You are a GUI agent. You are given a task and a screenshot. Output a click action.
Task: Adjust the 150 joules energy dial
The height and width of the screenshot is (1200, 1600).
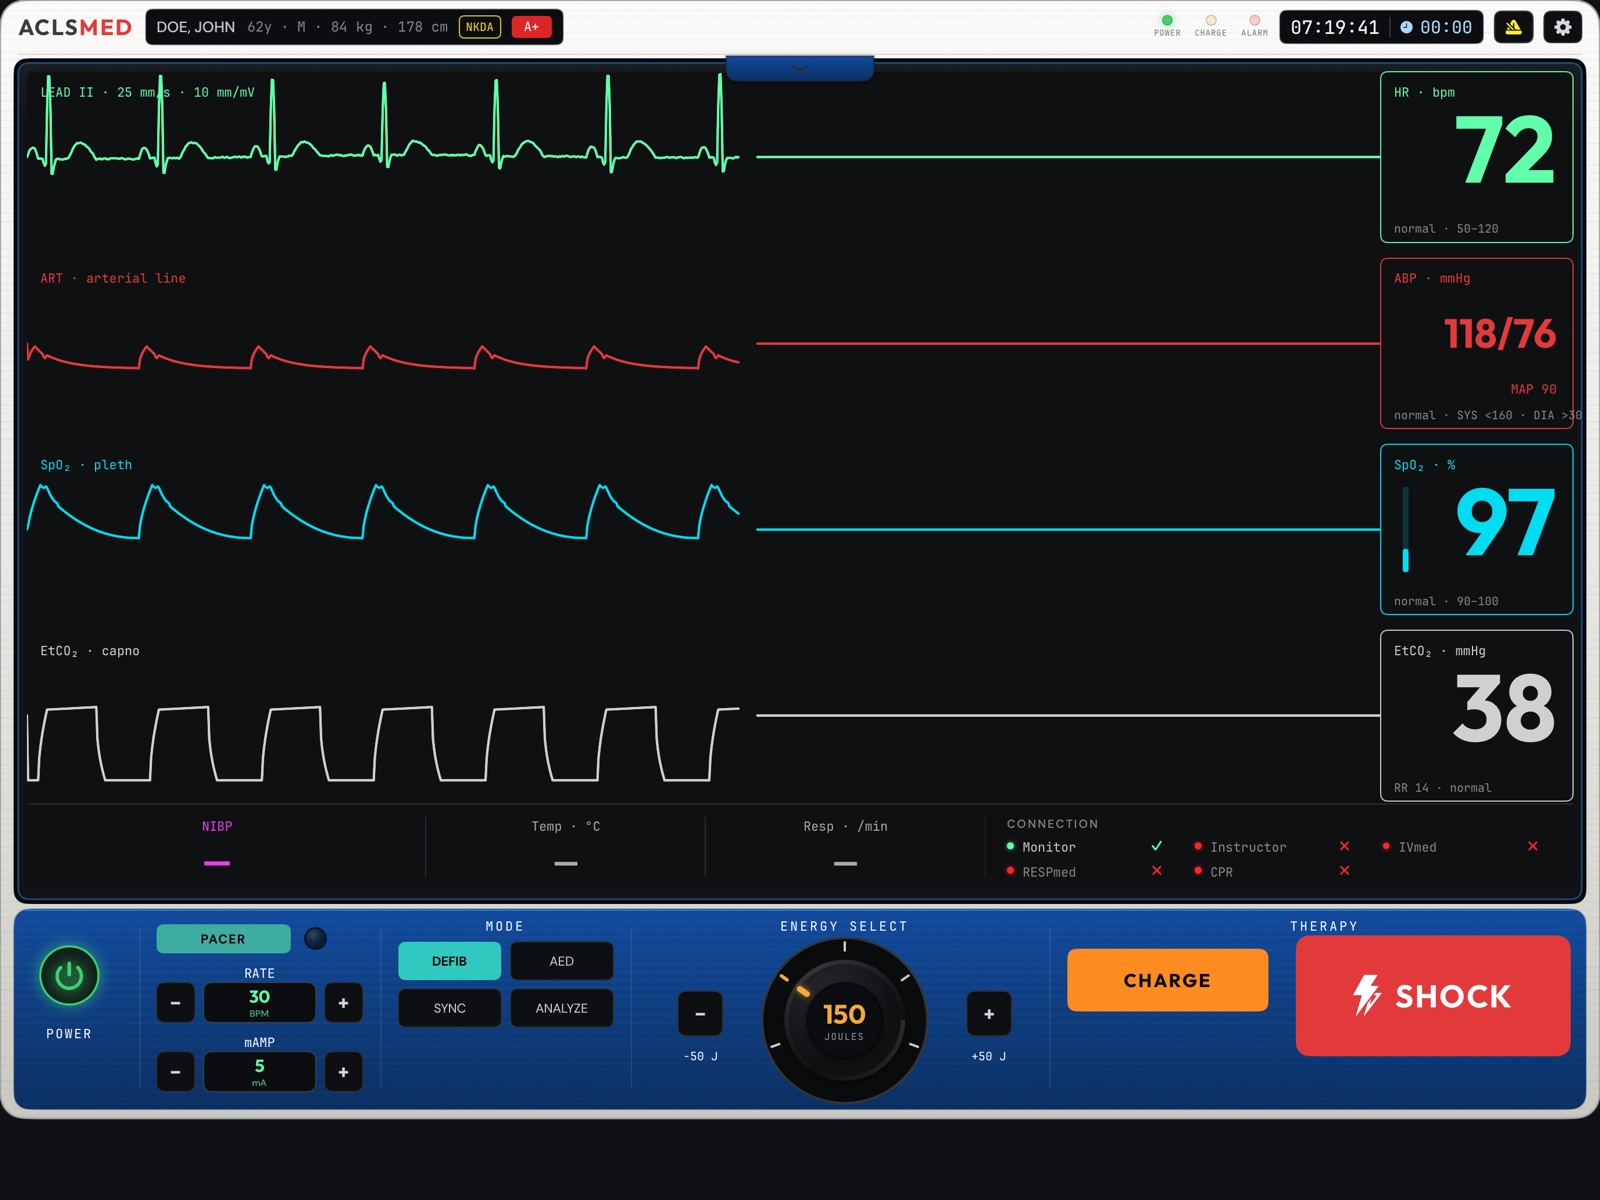click(x=844, y=1020)
